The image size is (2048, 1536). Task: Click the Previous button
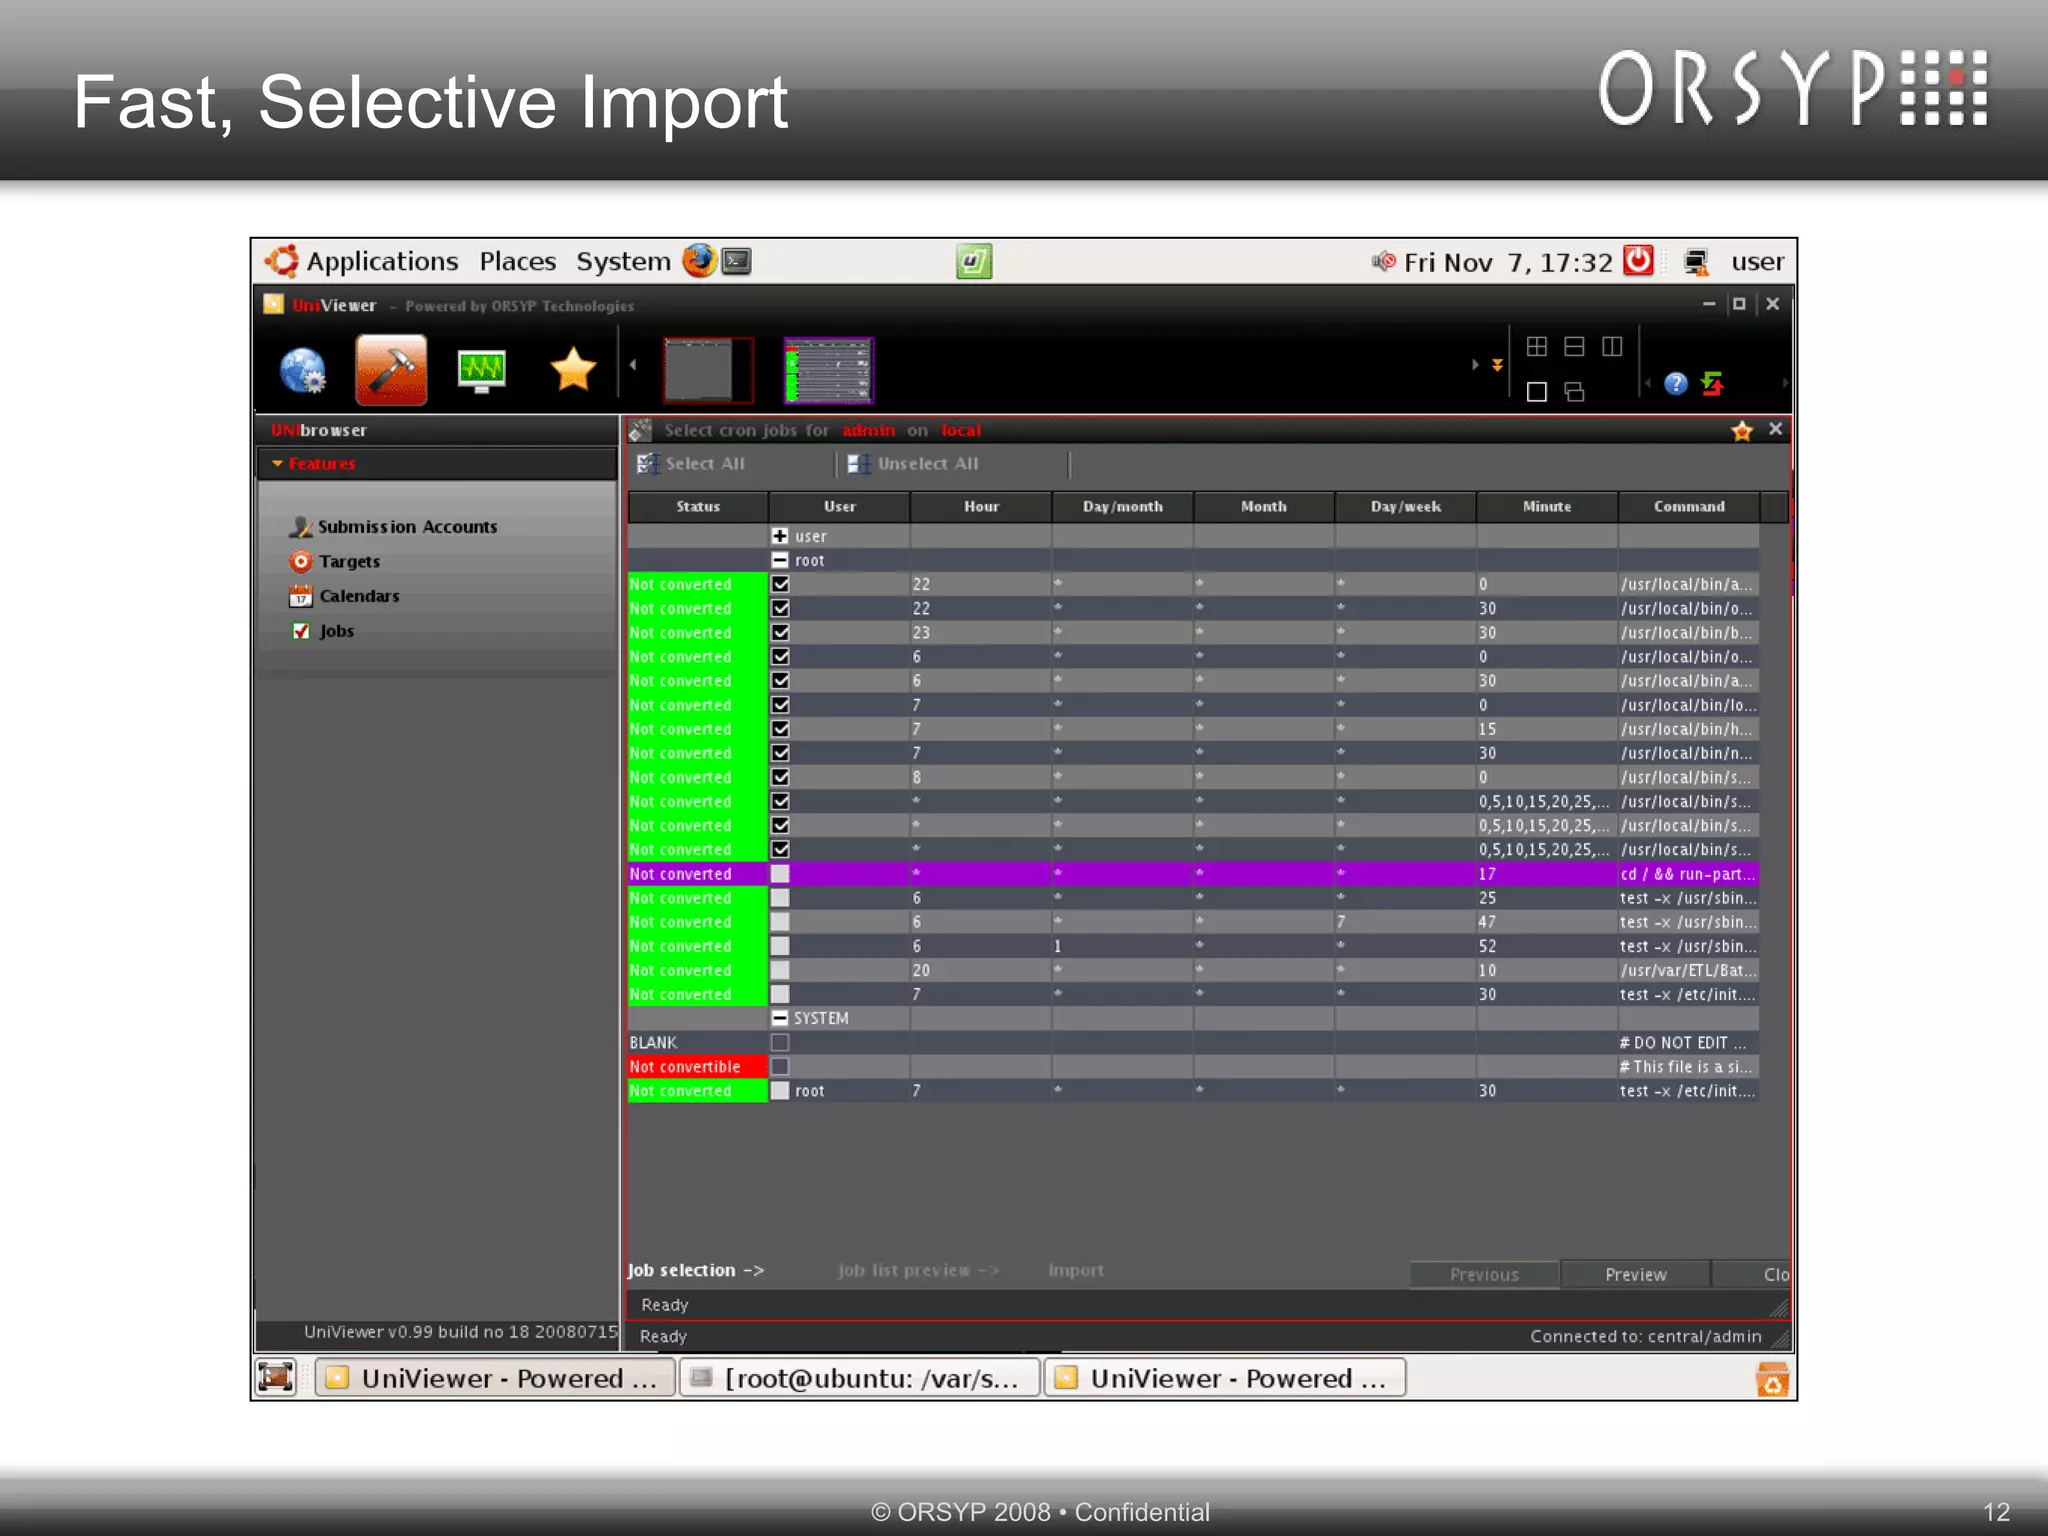[1484, 1275]
